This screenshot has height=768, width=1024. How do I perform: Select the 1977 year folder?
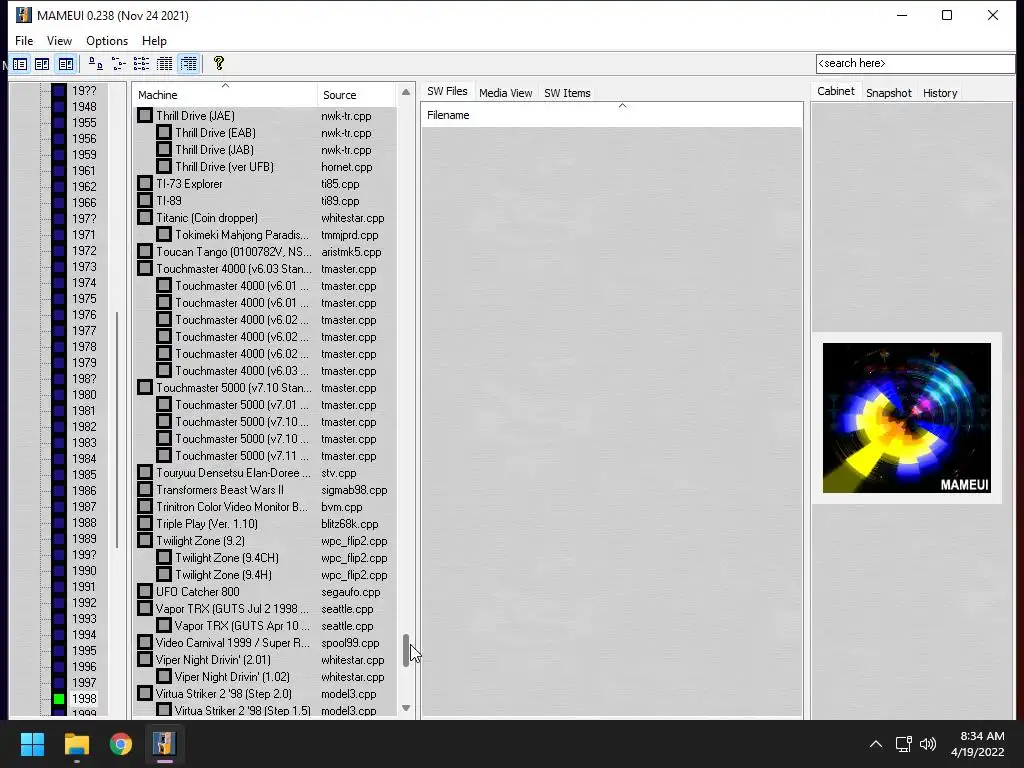[x=84, y=330]
